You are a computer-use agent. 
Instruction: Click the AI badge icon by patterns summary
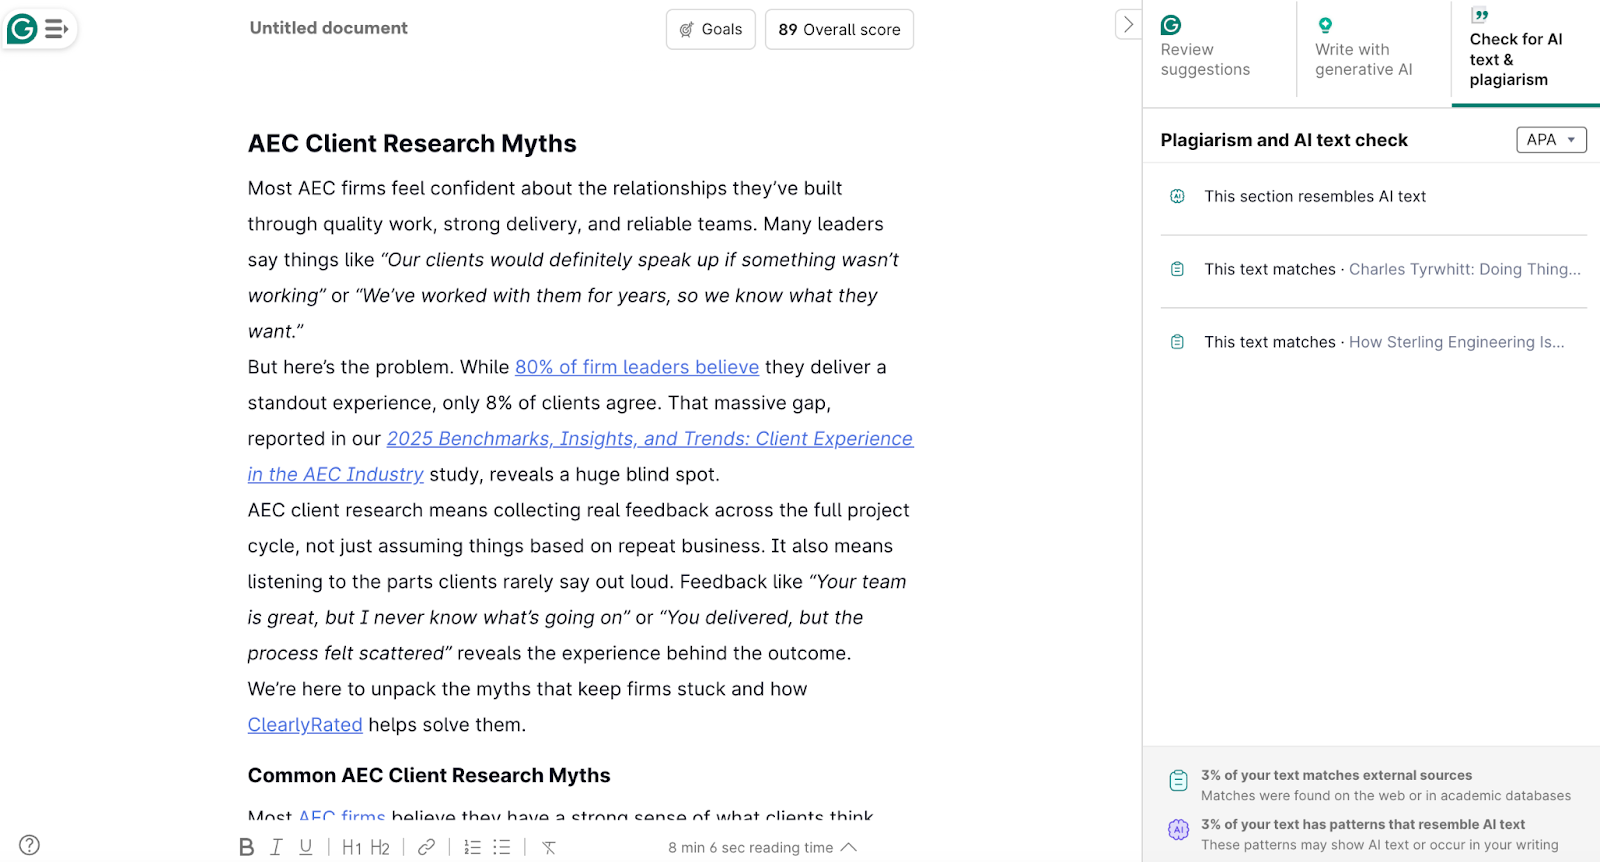(1179, 829)
